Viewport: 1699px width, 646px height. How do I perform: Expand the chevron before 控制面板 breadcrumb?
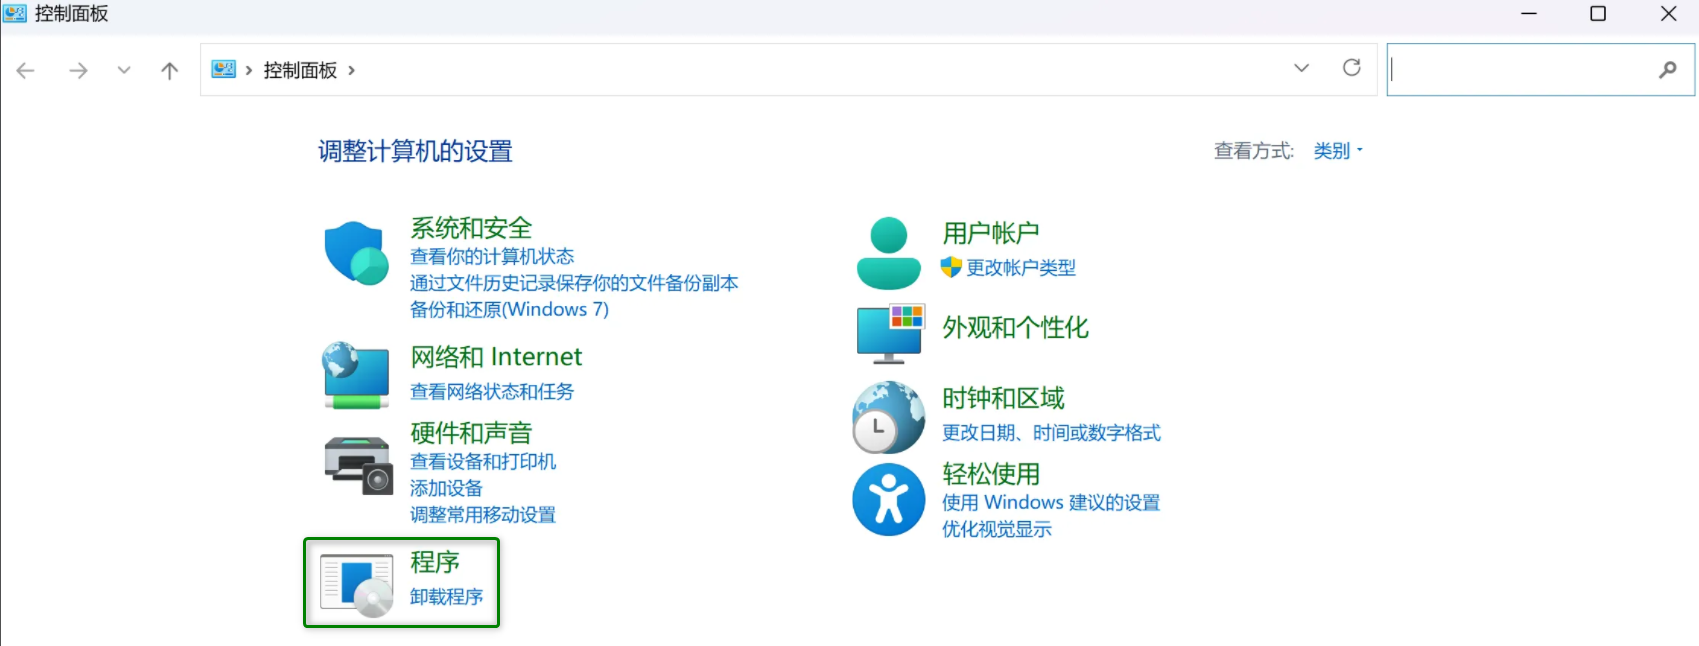point(248,70)
